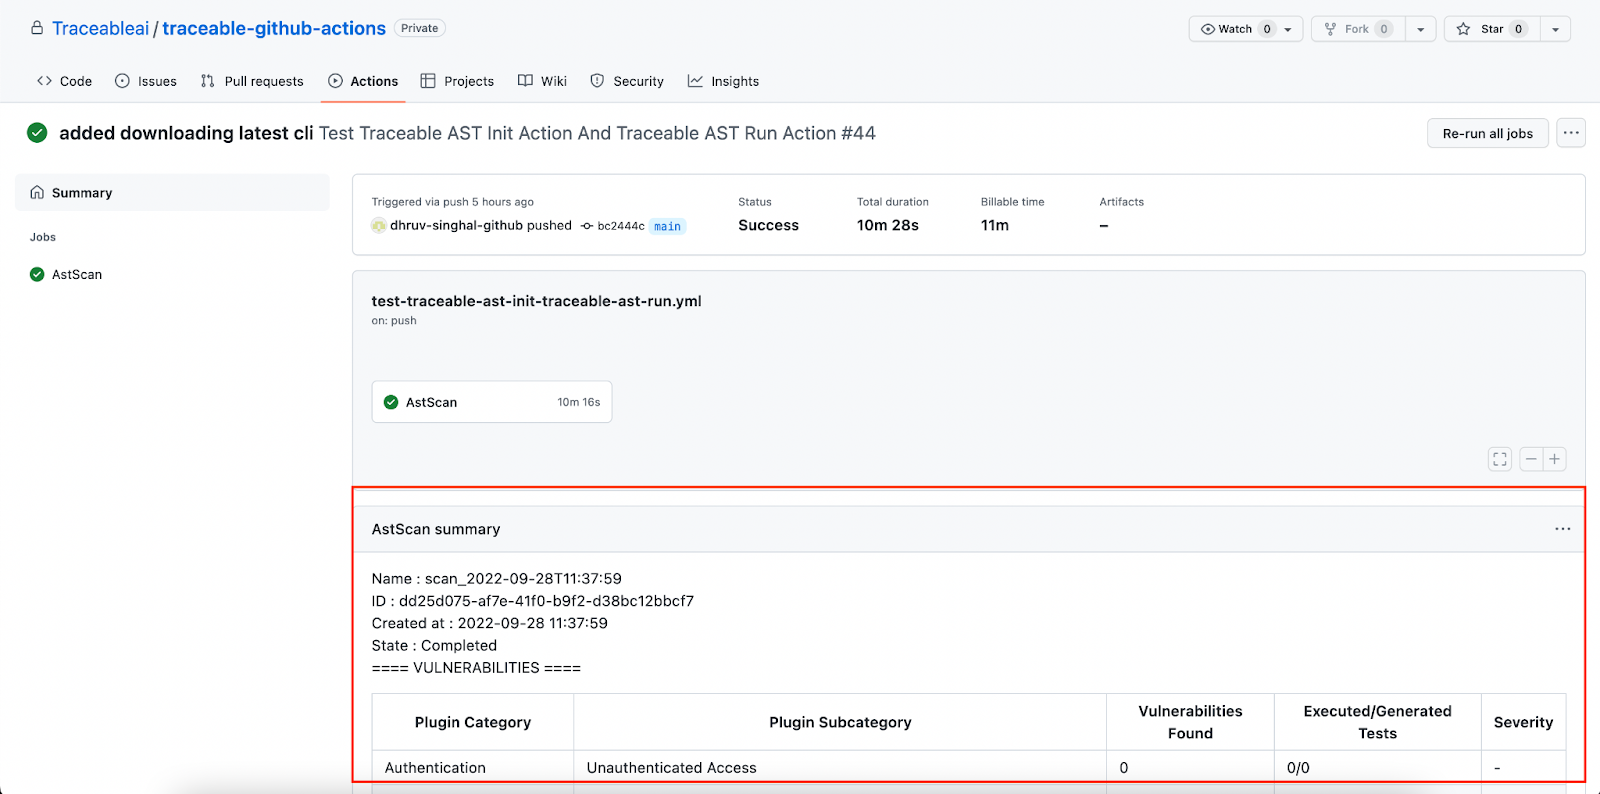Viewport: 1600px width, 794px height.
Task: Click the Plugin Category column header
Action: click(x=473, y=722)
